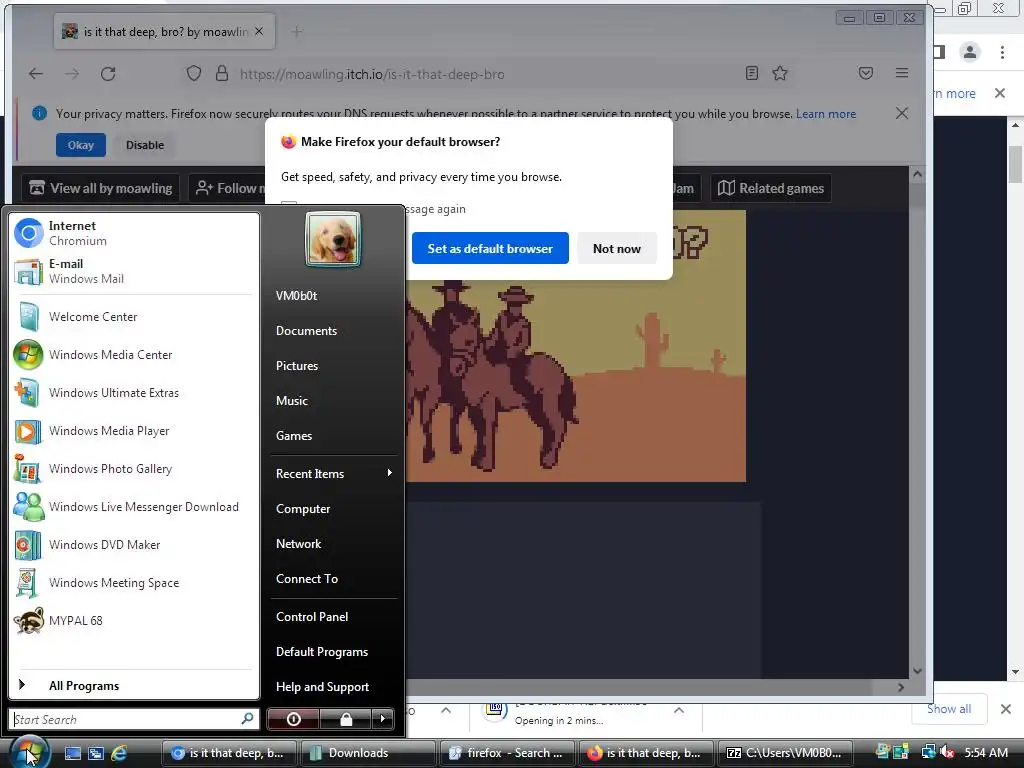Open Network from start menu
This screenshot has width=1024, height=768.
298,544
